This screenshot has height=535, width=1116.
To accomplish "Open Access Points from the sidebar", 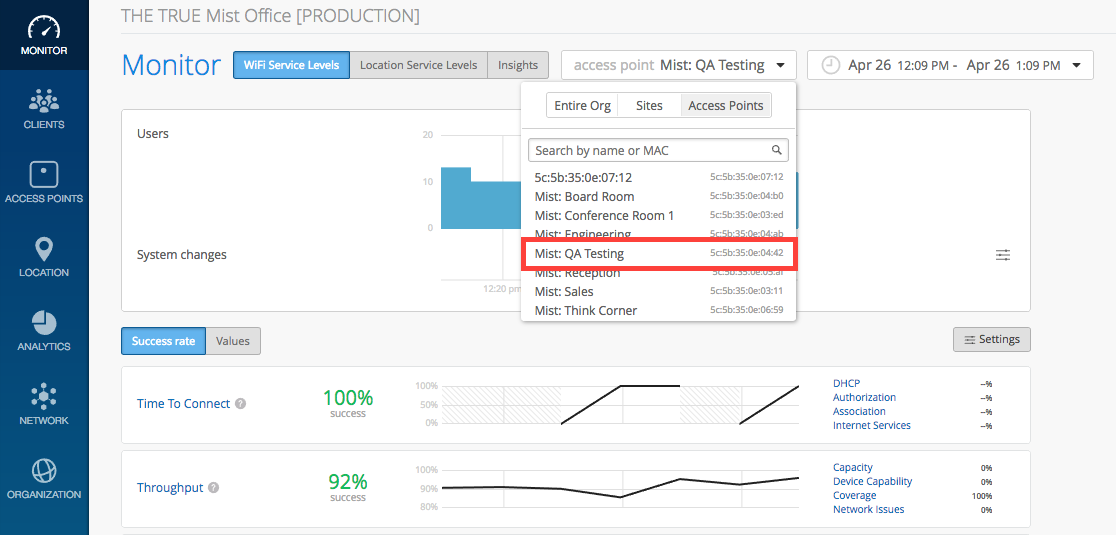I will [44, 183].
